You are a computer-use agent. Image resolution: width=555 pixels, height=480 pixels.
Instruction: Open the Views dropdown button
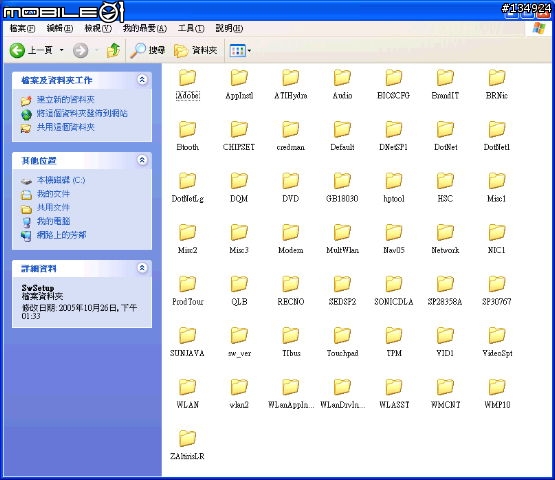(240, 51)
